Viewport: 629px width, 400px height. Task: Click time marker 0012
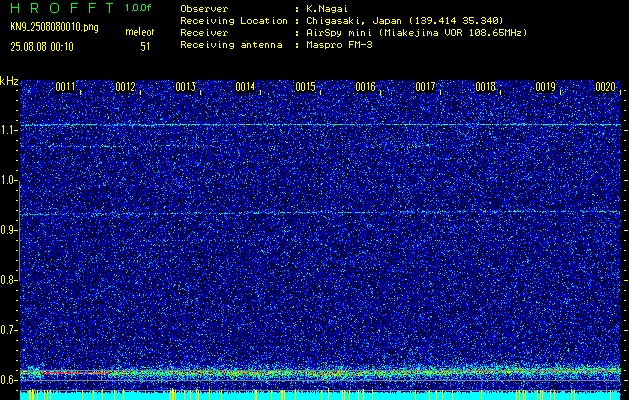(125, 87)
